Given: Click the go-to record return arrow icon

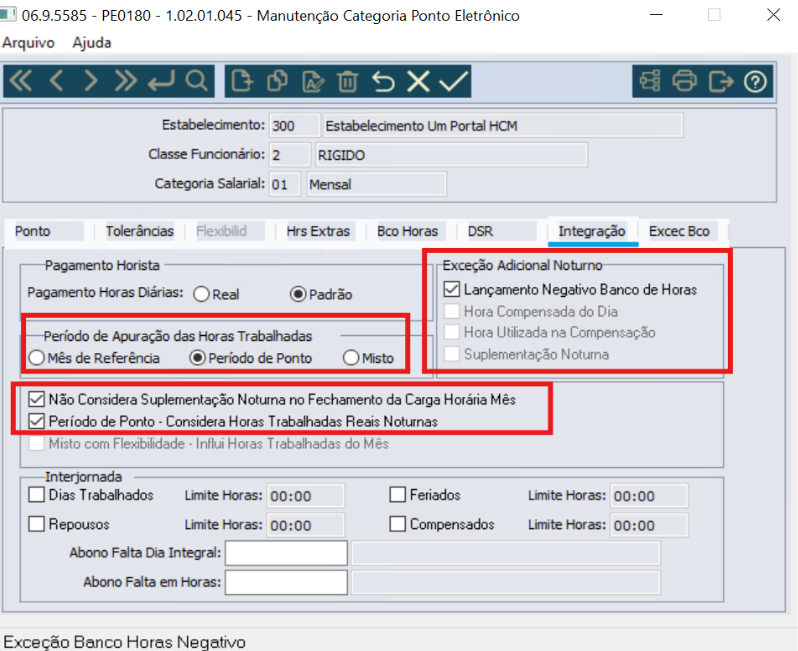Looking at the screenshot, I should (x=161, y=81).
